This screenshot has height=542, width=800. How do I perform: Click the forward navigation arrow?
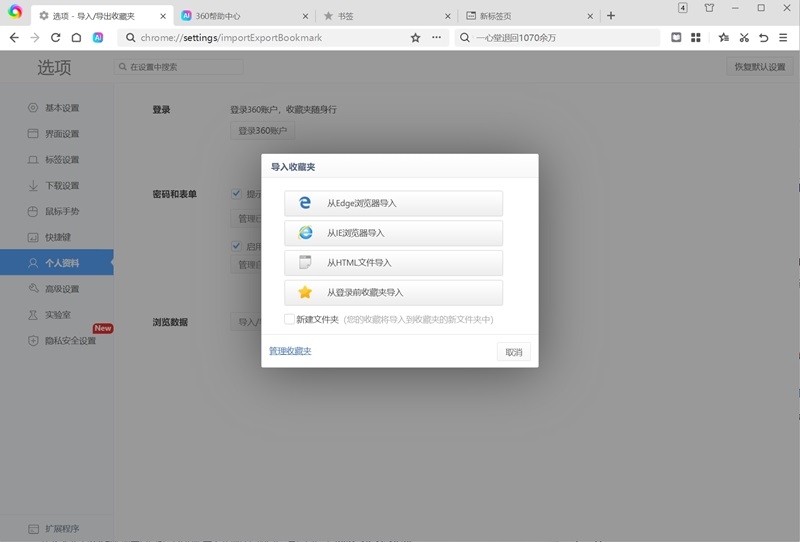click(x=35, y=37)
